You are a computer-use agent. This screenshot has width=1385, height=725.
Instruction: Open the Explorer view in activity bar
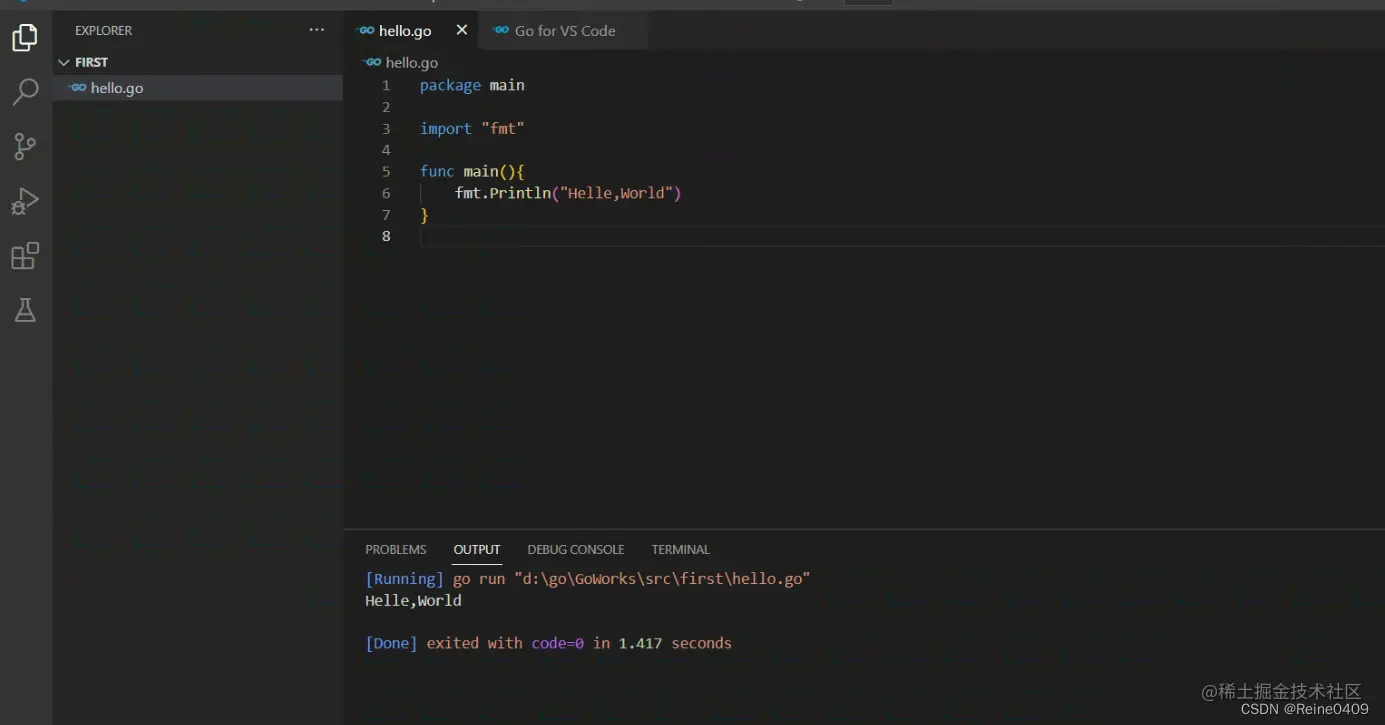(x=25, y=38)
